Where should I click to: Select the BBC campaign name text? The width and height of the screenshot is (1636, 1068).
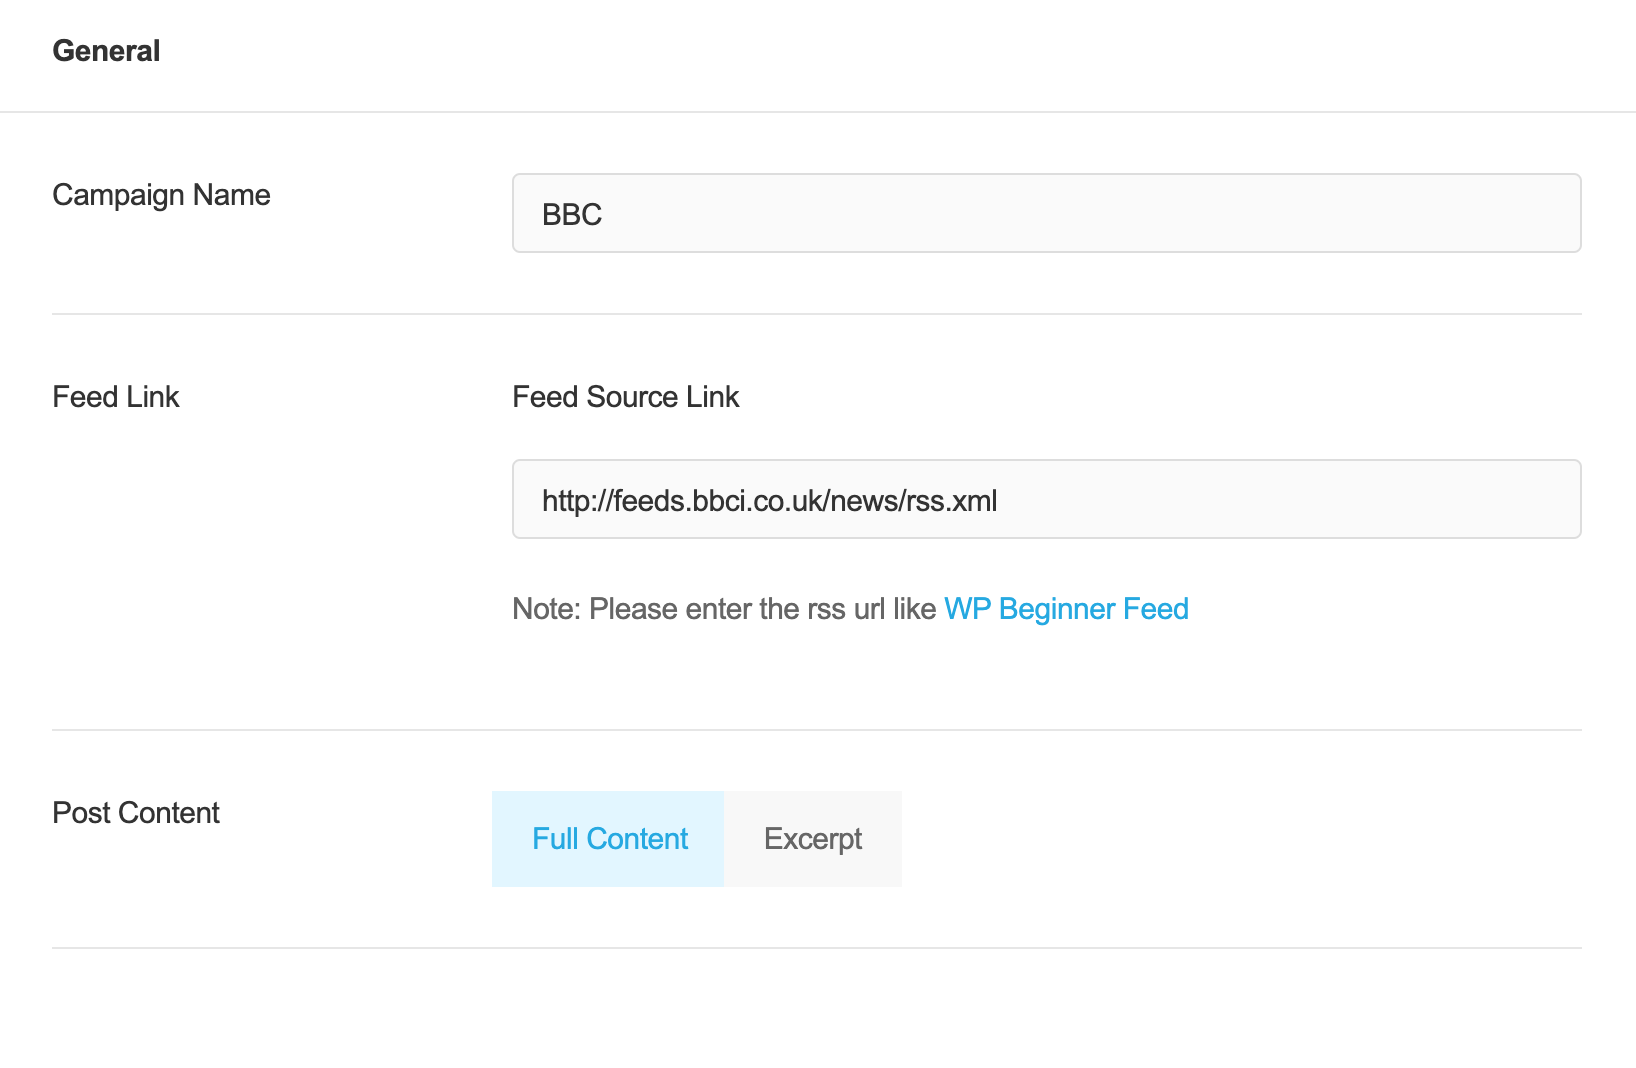click(571, 213)
